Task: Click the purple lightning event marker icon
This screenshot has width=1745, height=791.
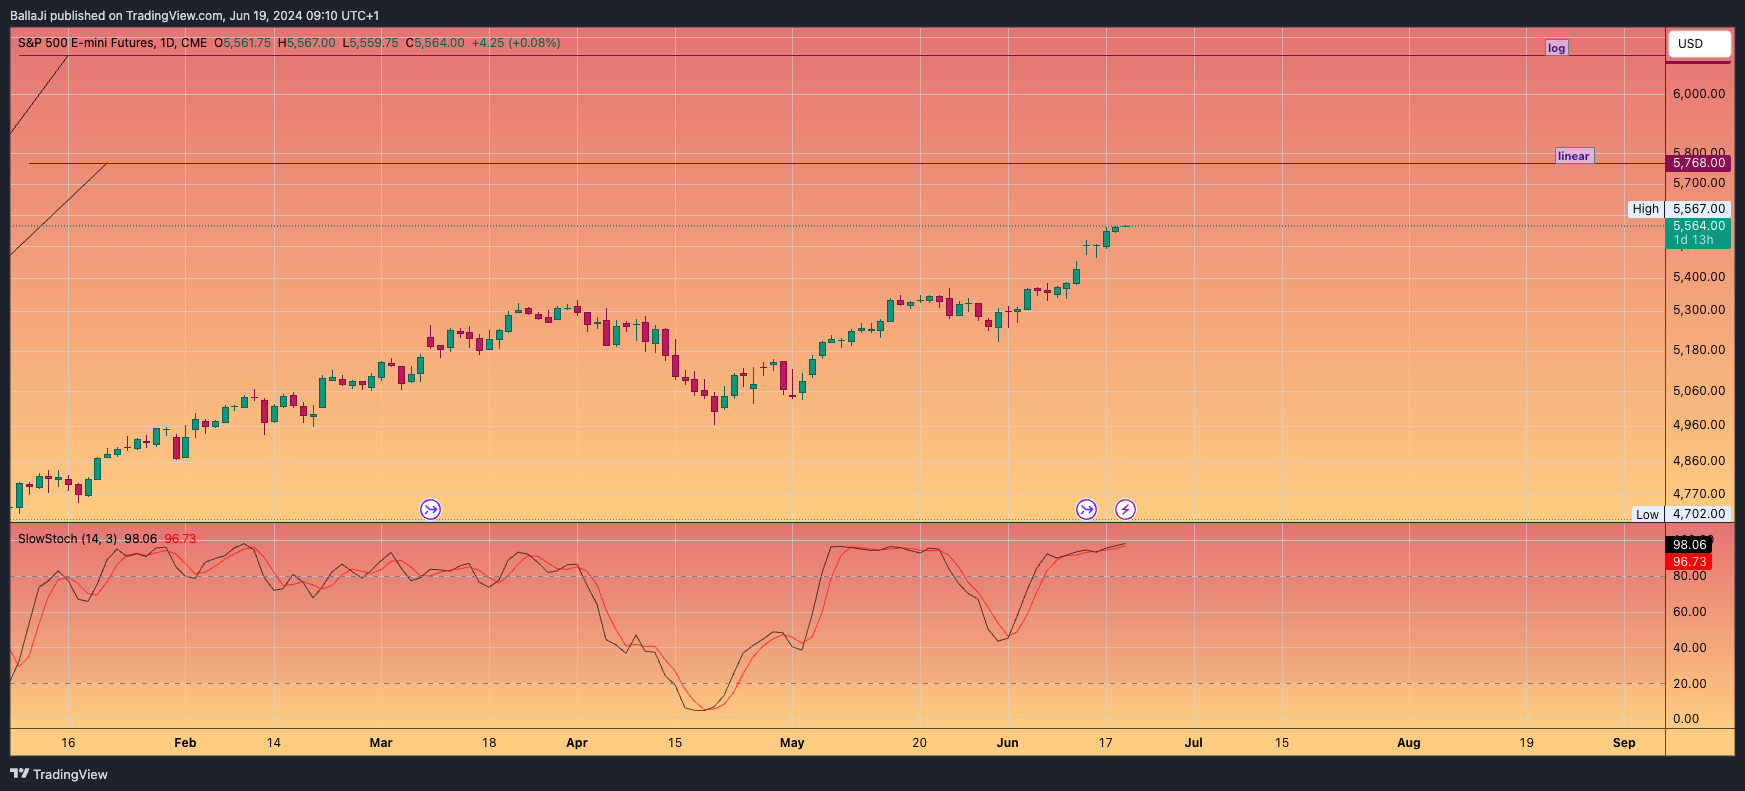Action: point(1125,510)
